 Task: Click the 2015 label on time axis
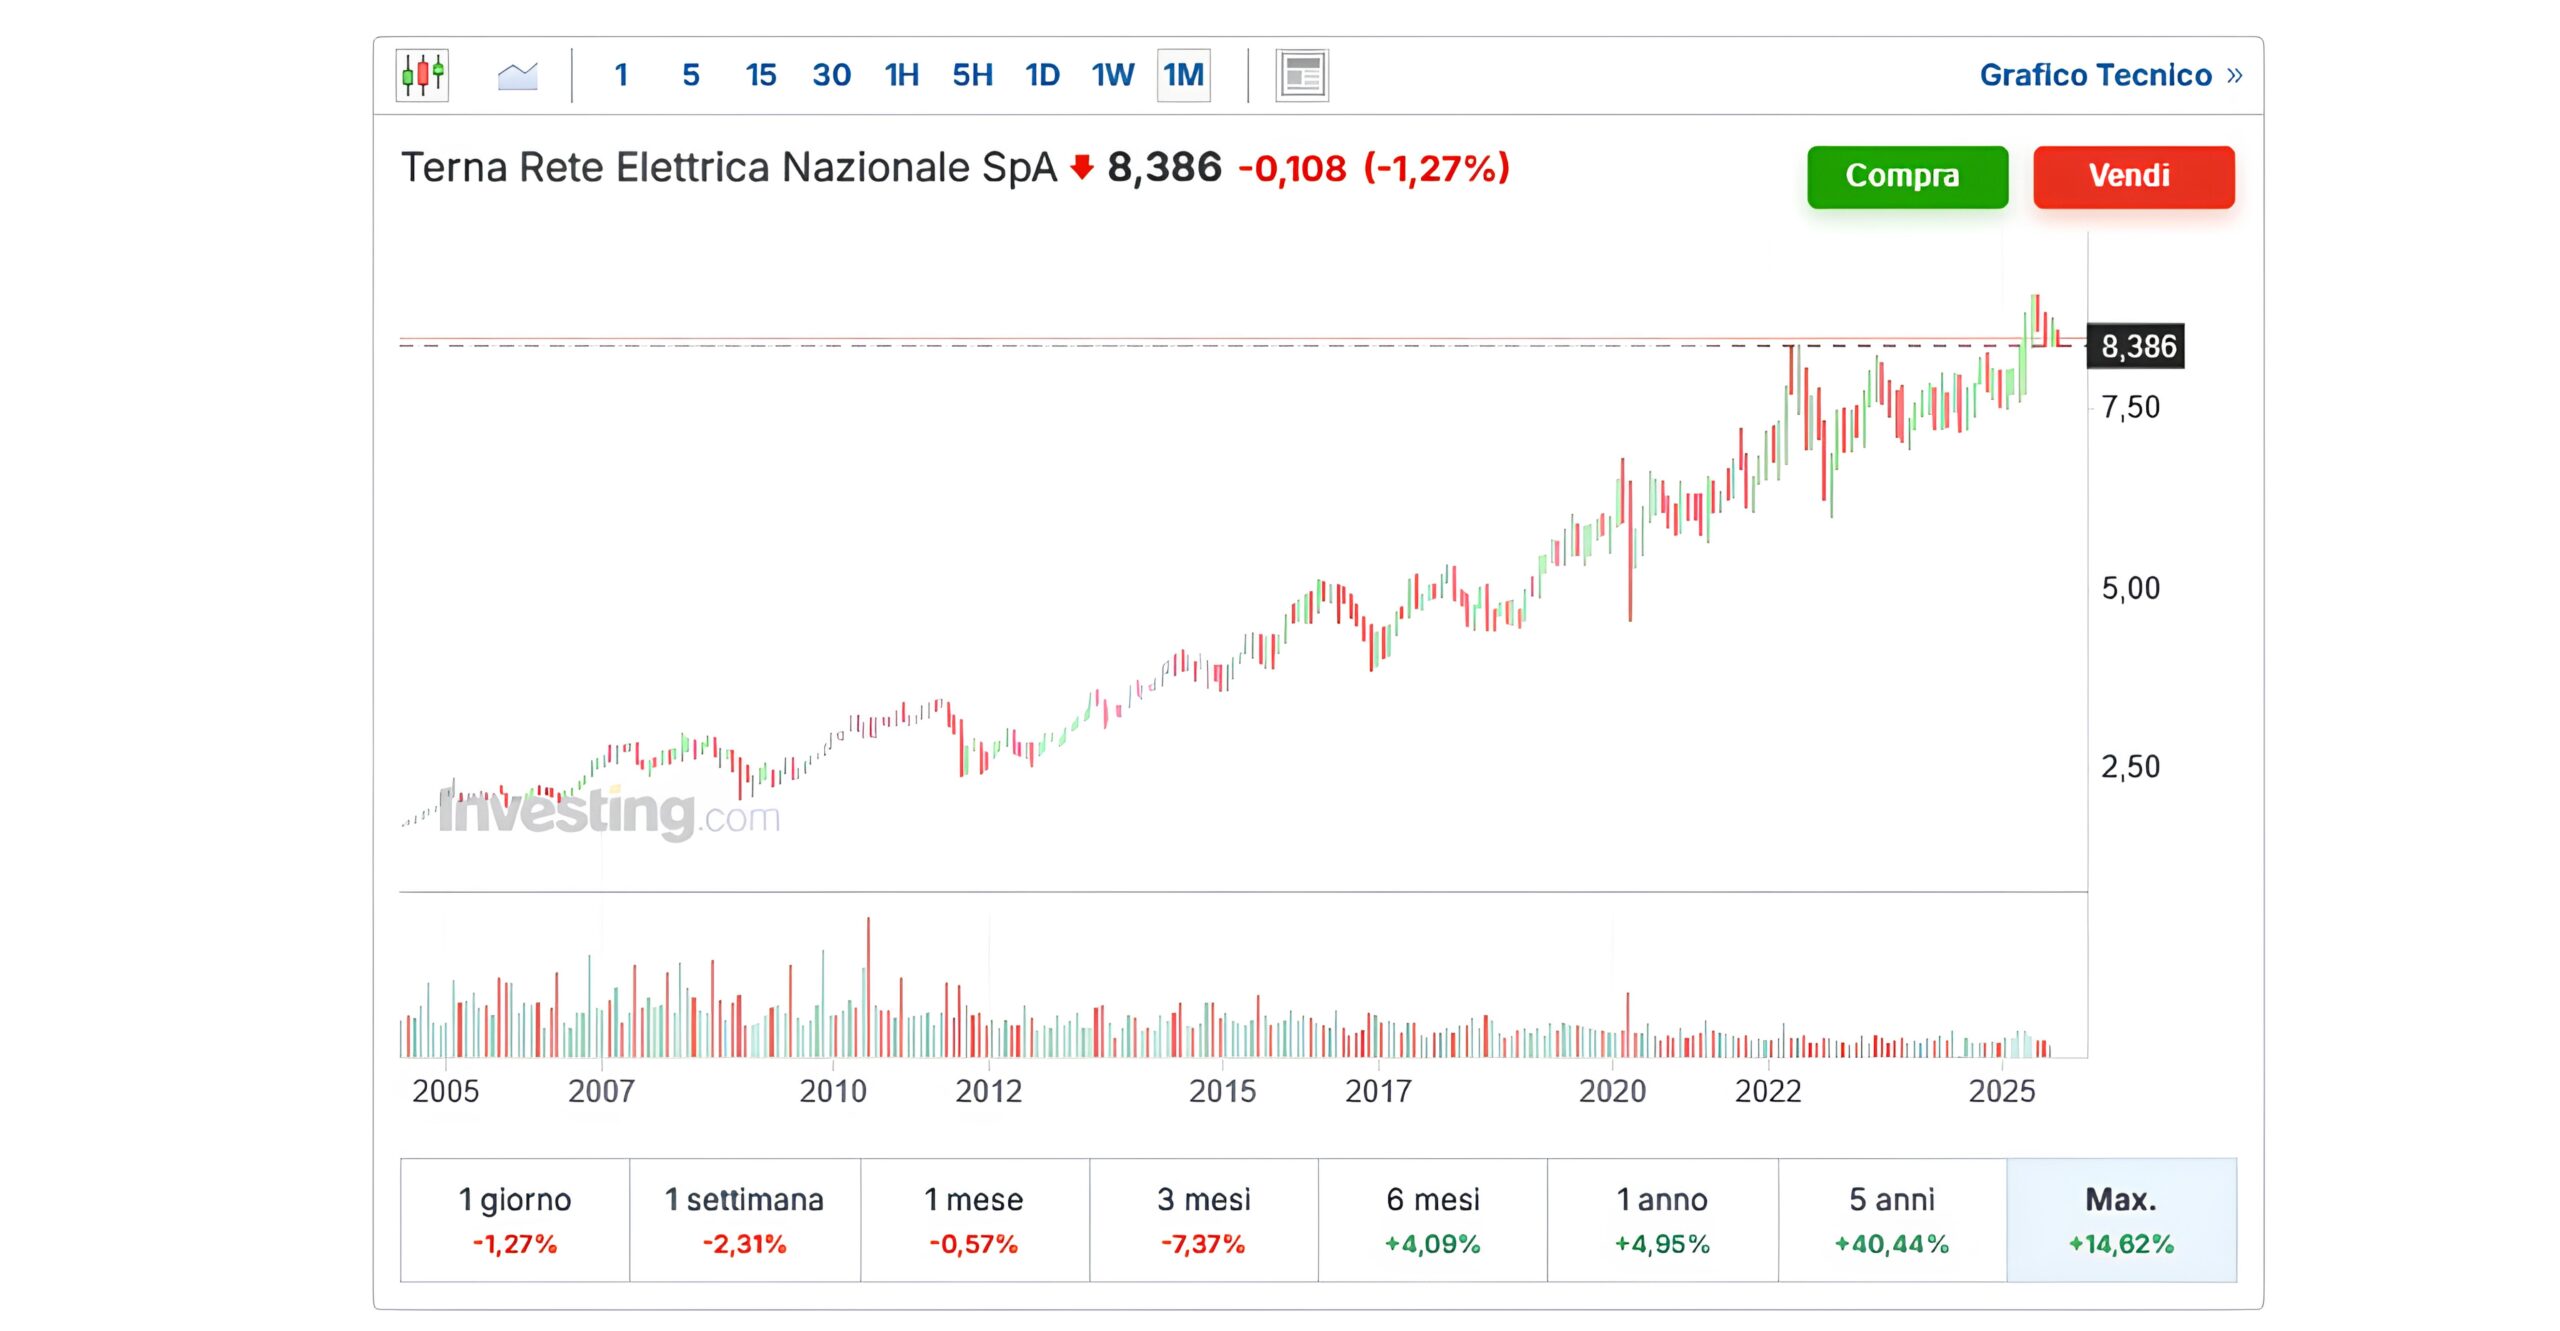1222,1091
